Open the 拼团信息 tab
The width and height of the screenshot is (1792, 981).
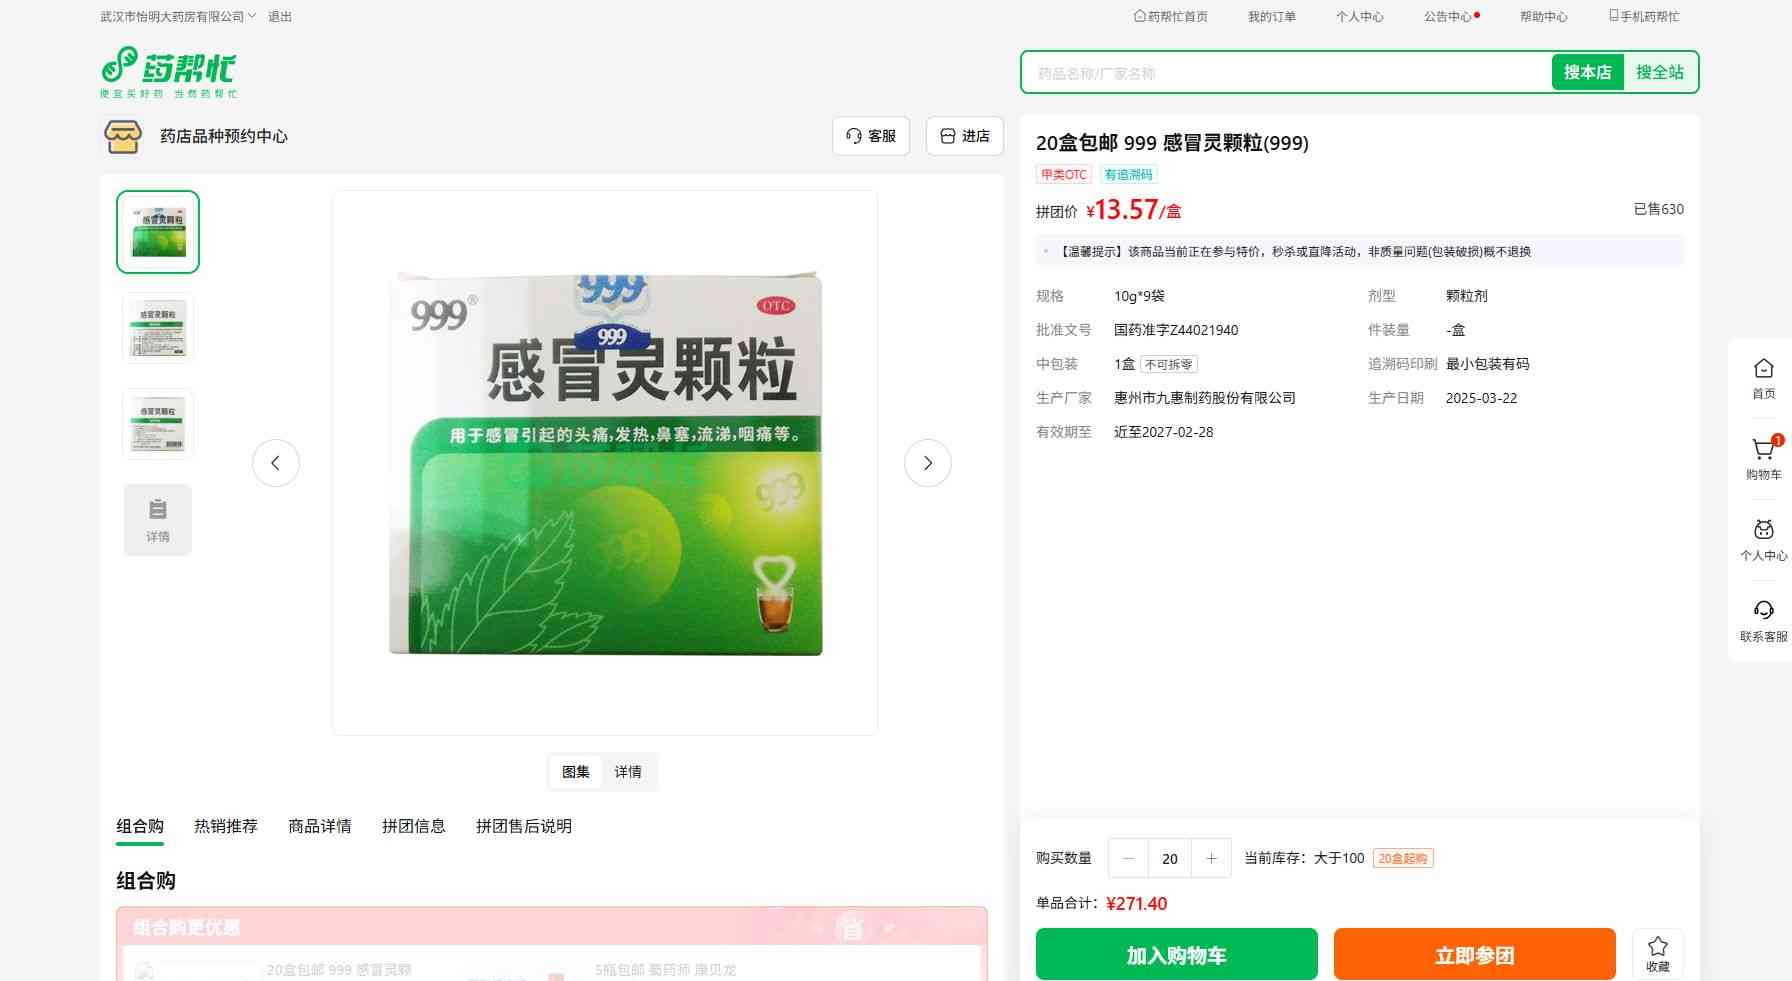click(413, 826)
